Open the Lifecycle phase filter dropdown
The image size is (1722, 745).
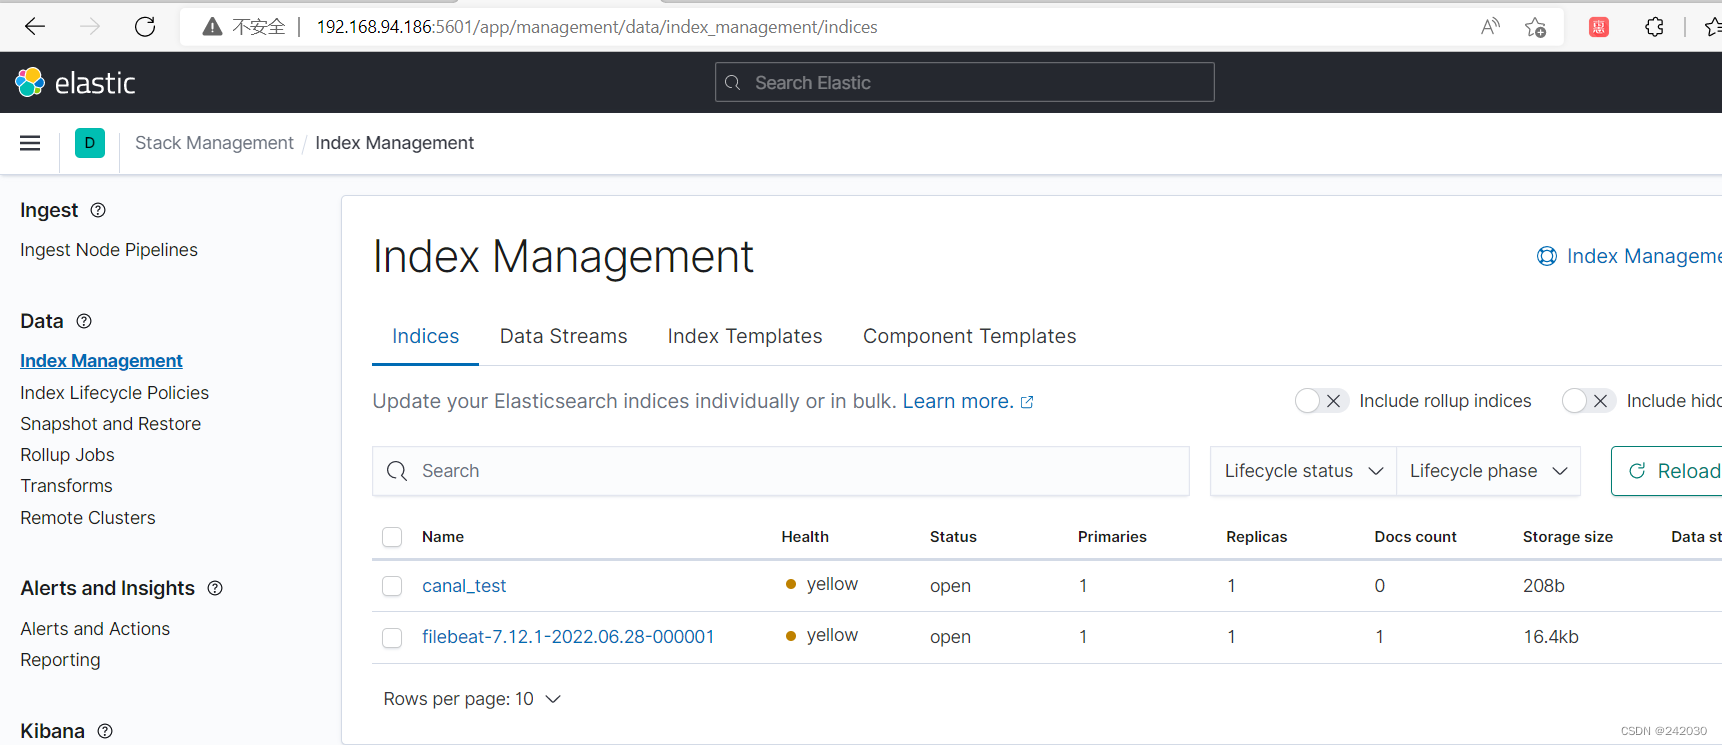click(1488, 471)
